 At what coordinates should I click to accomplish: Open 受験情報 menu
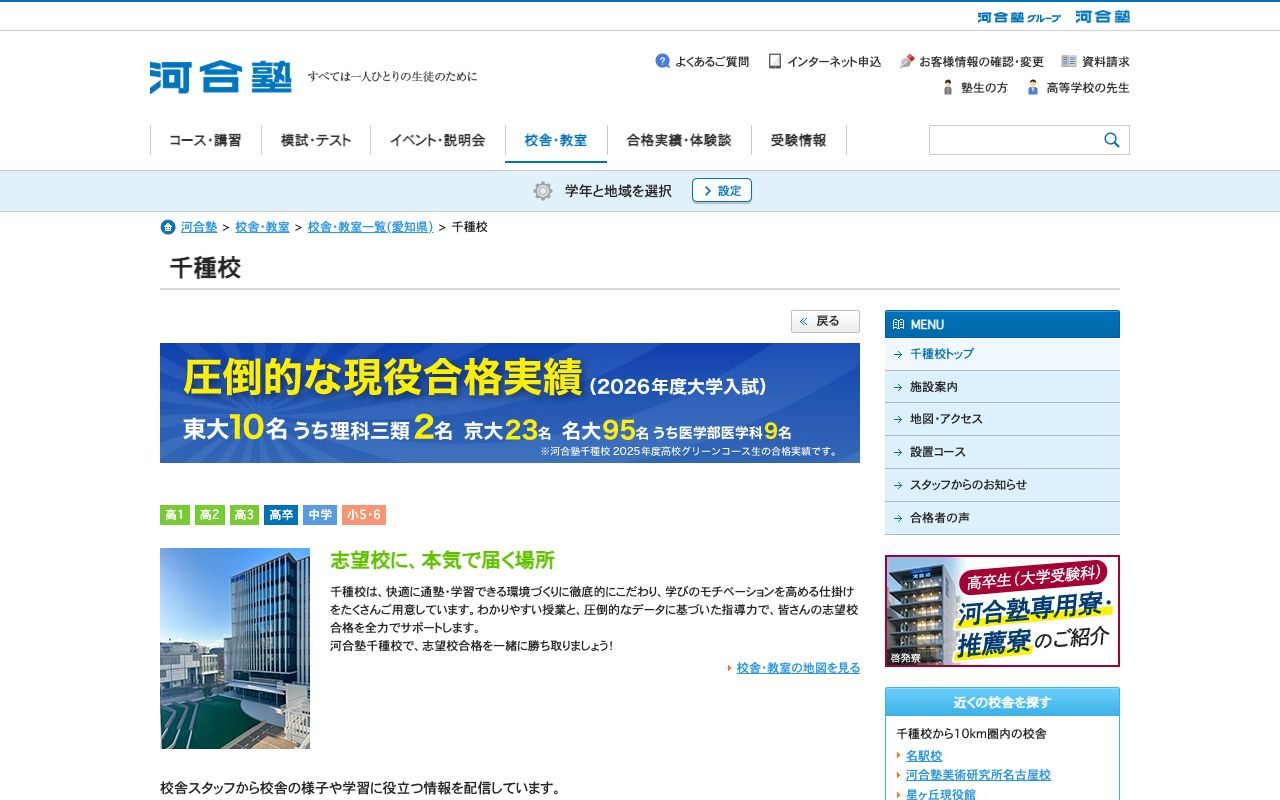coord(799,140)
